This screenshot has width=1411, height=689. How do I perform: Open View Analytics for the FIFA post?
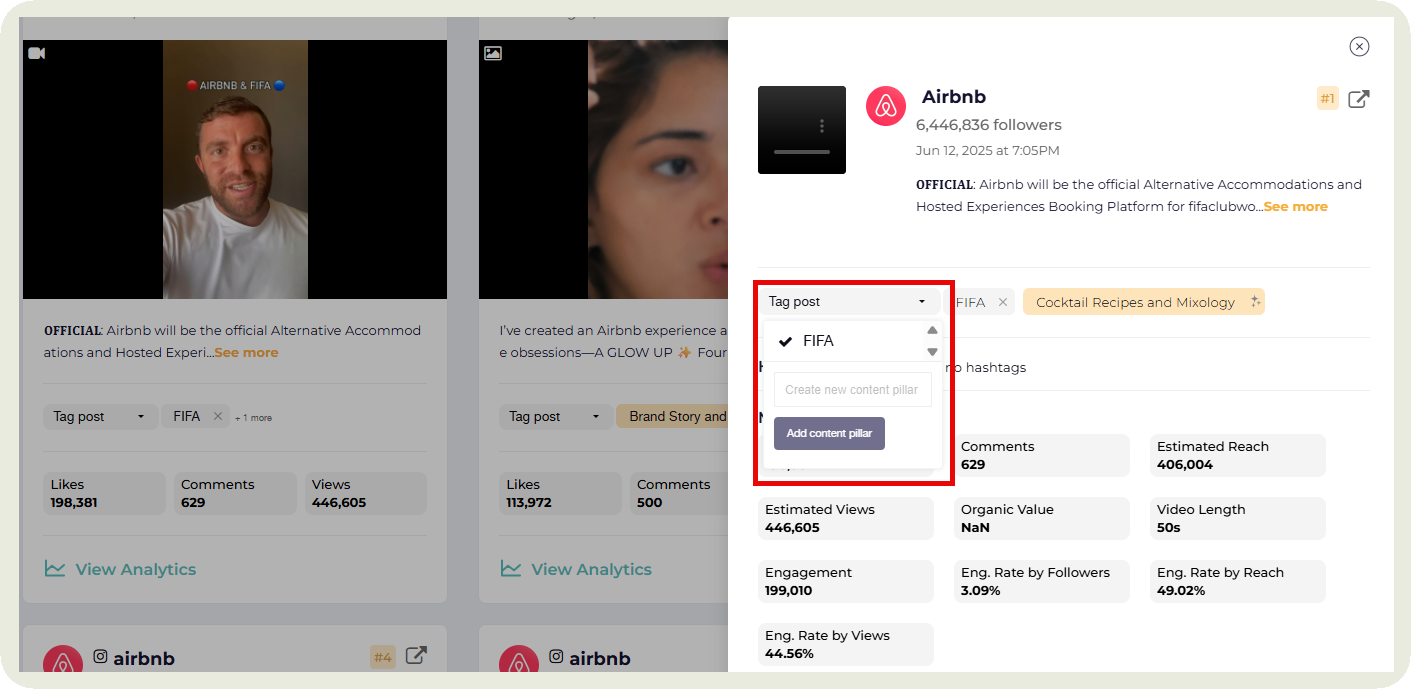(x=135, y=569)
